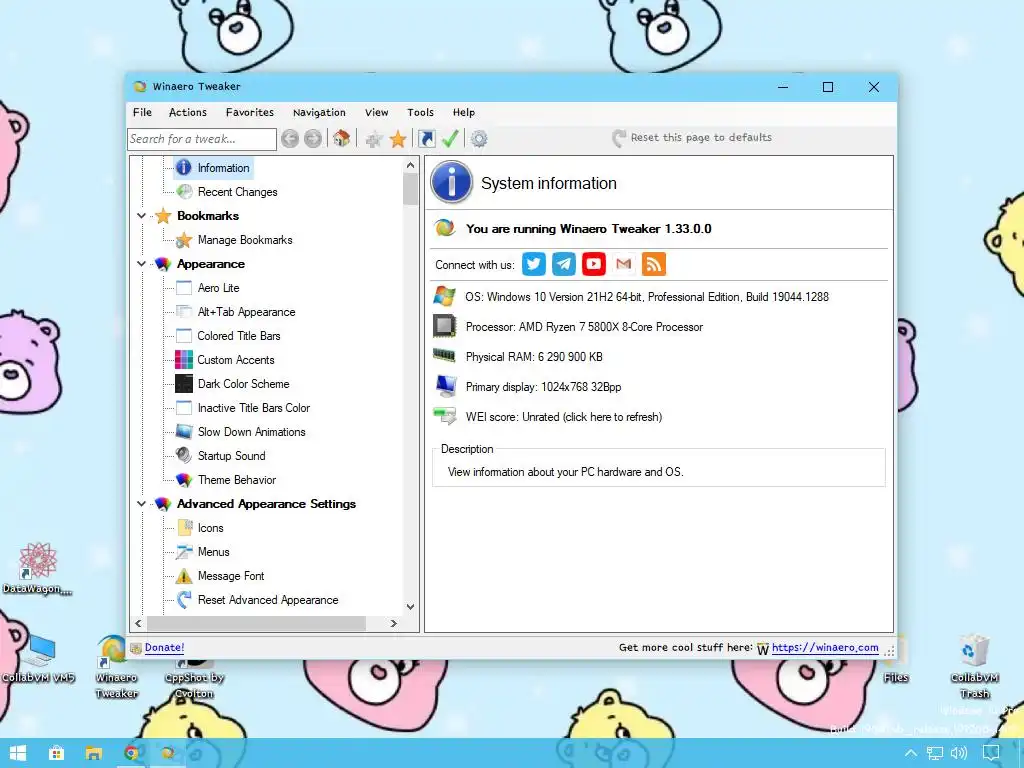Click WEI score refresh text
The image size is (1024, 768).
564,417
